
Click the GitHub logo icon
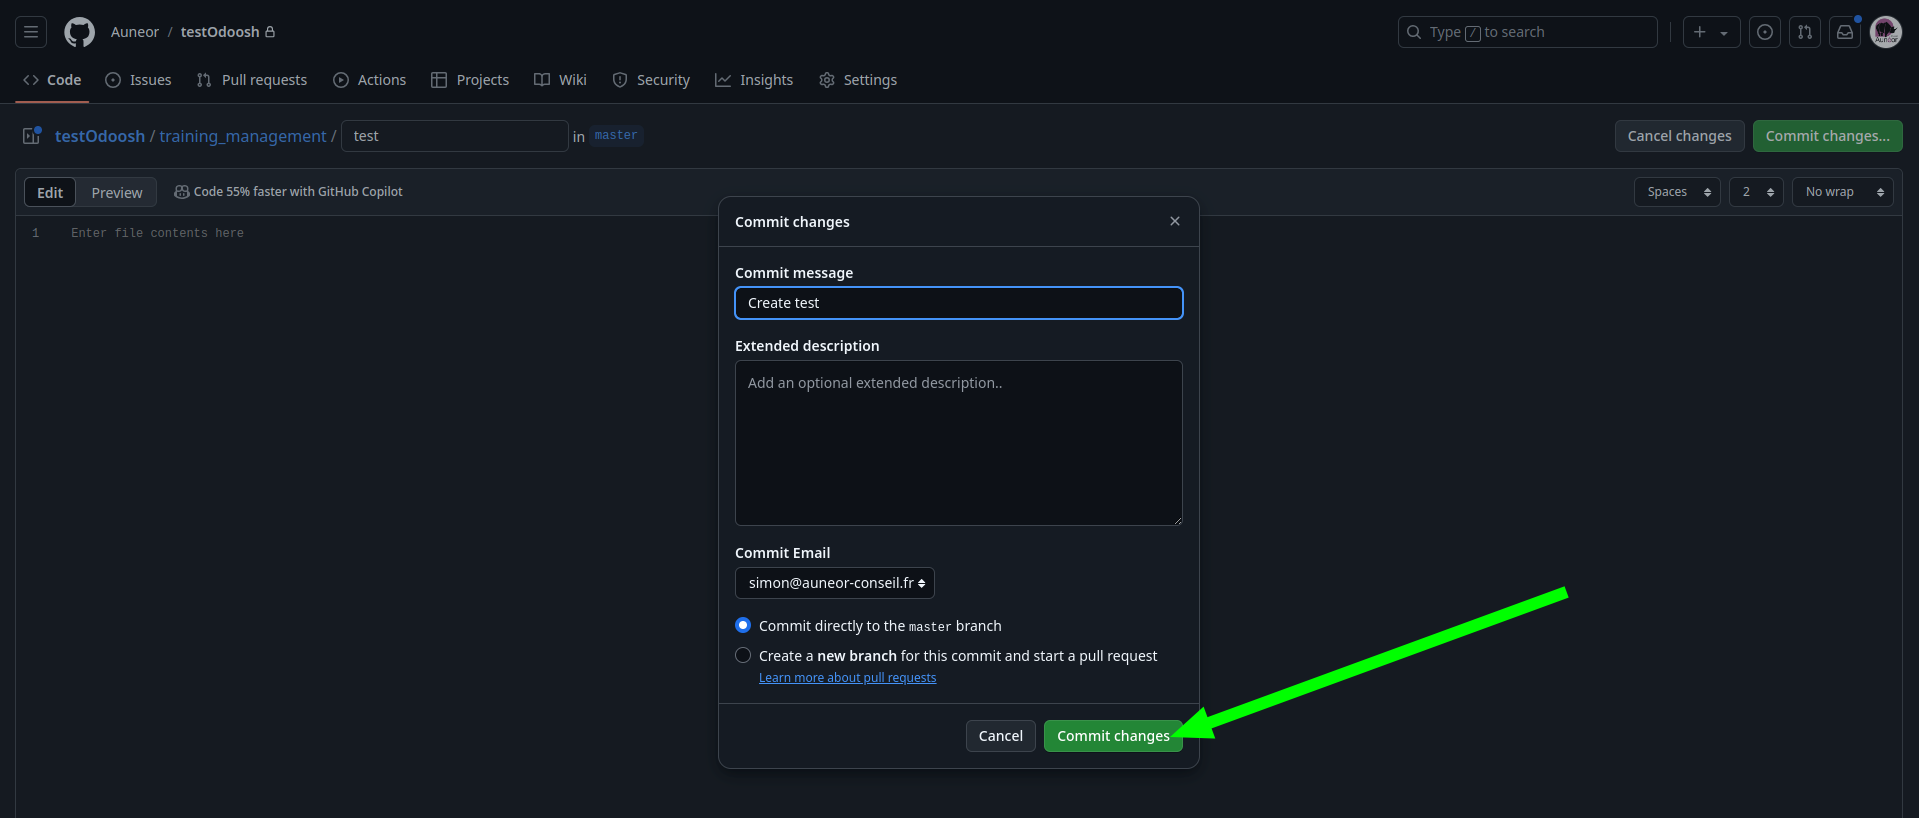coord(79,32)
